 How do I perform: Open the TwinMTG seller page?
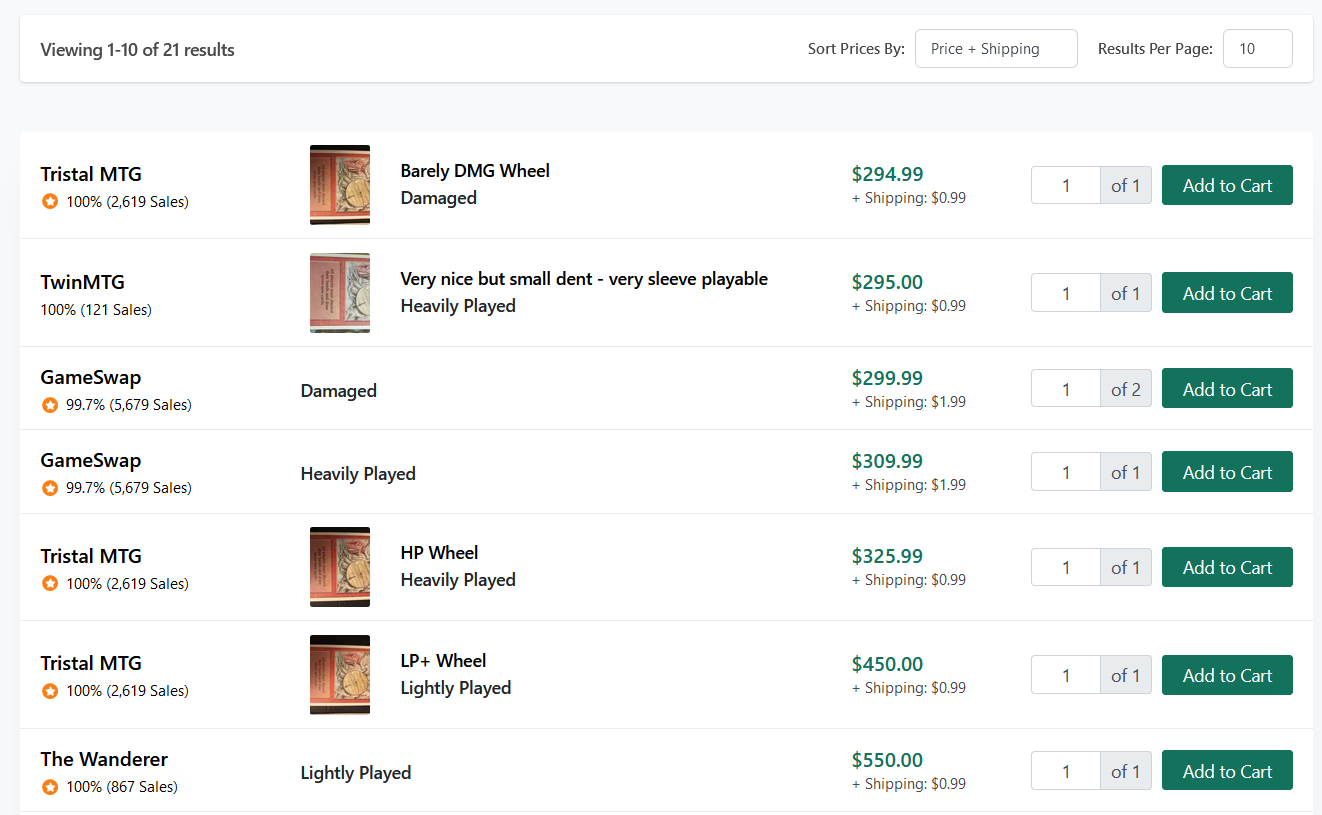[82, 282]
